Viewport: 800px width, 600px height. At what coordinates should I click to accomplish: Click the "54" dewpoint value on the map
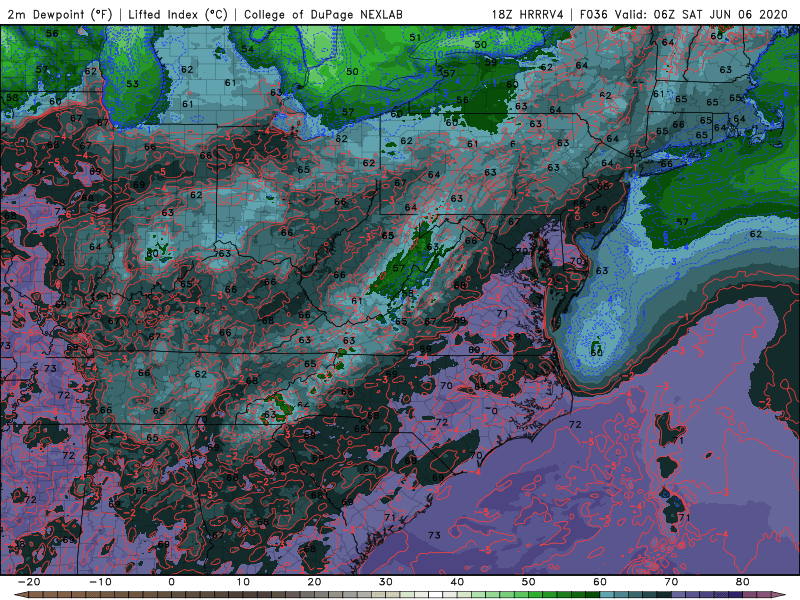pyautogui.click(x=247, y=49)
